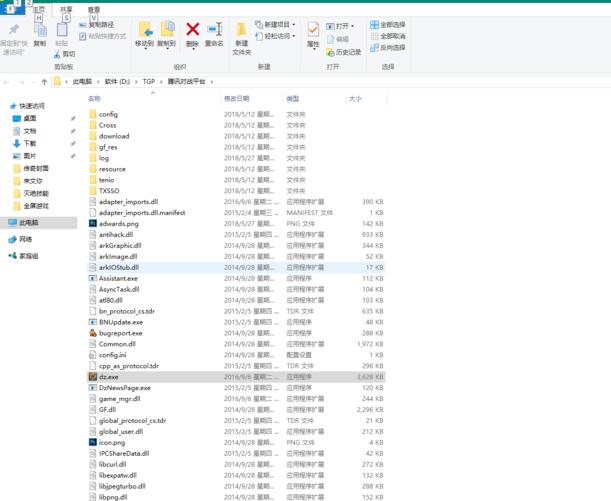This screenshot has height=501, width=611.
Task: Select 此电脑 (This PC) in navigation pane
Action: (x=30, y=222)
